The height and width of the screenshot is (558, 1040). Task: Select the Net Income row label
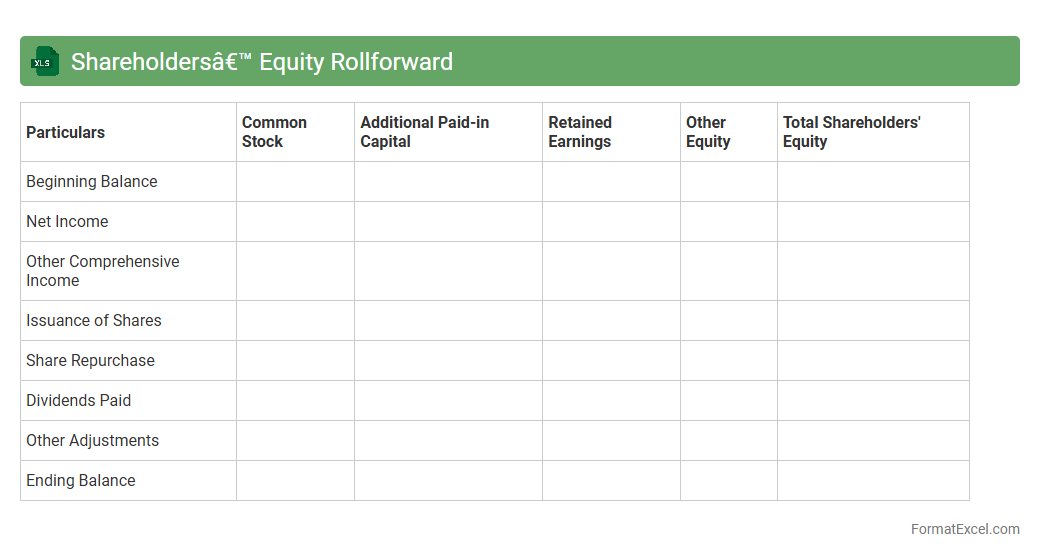point(67,222)
